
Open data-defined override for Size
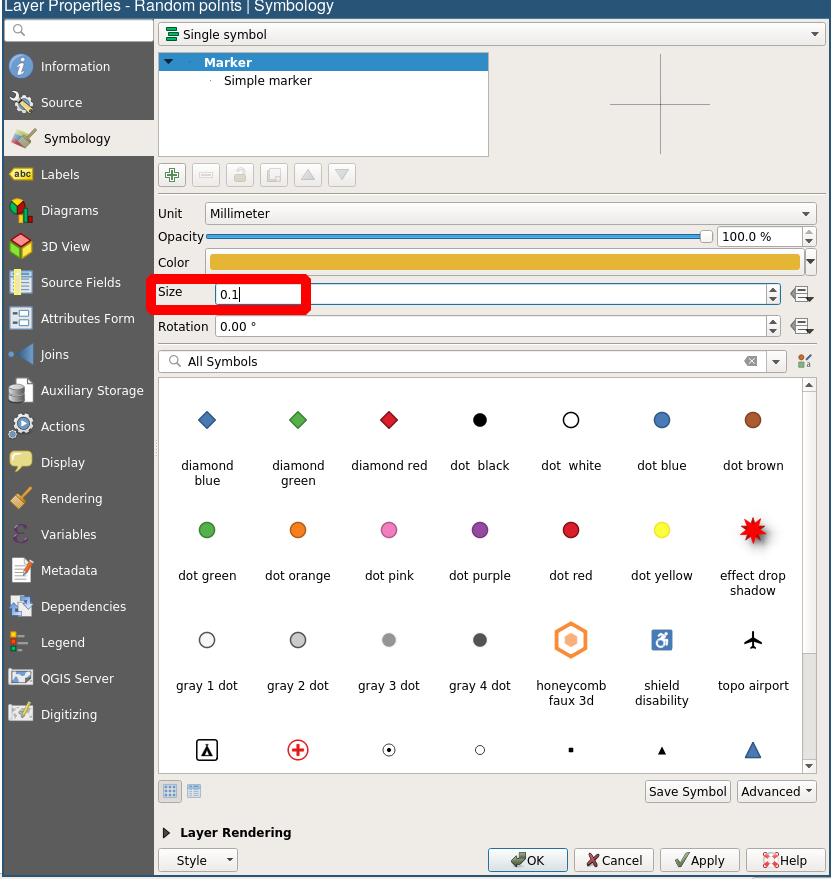pos(801,294)
